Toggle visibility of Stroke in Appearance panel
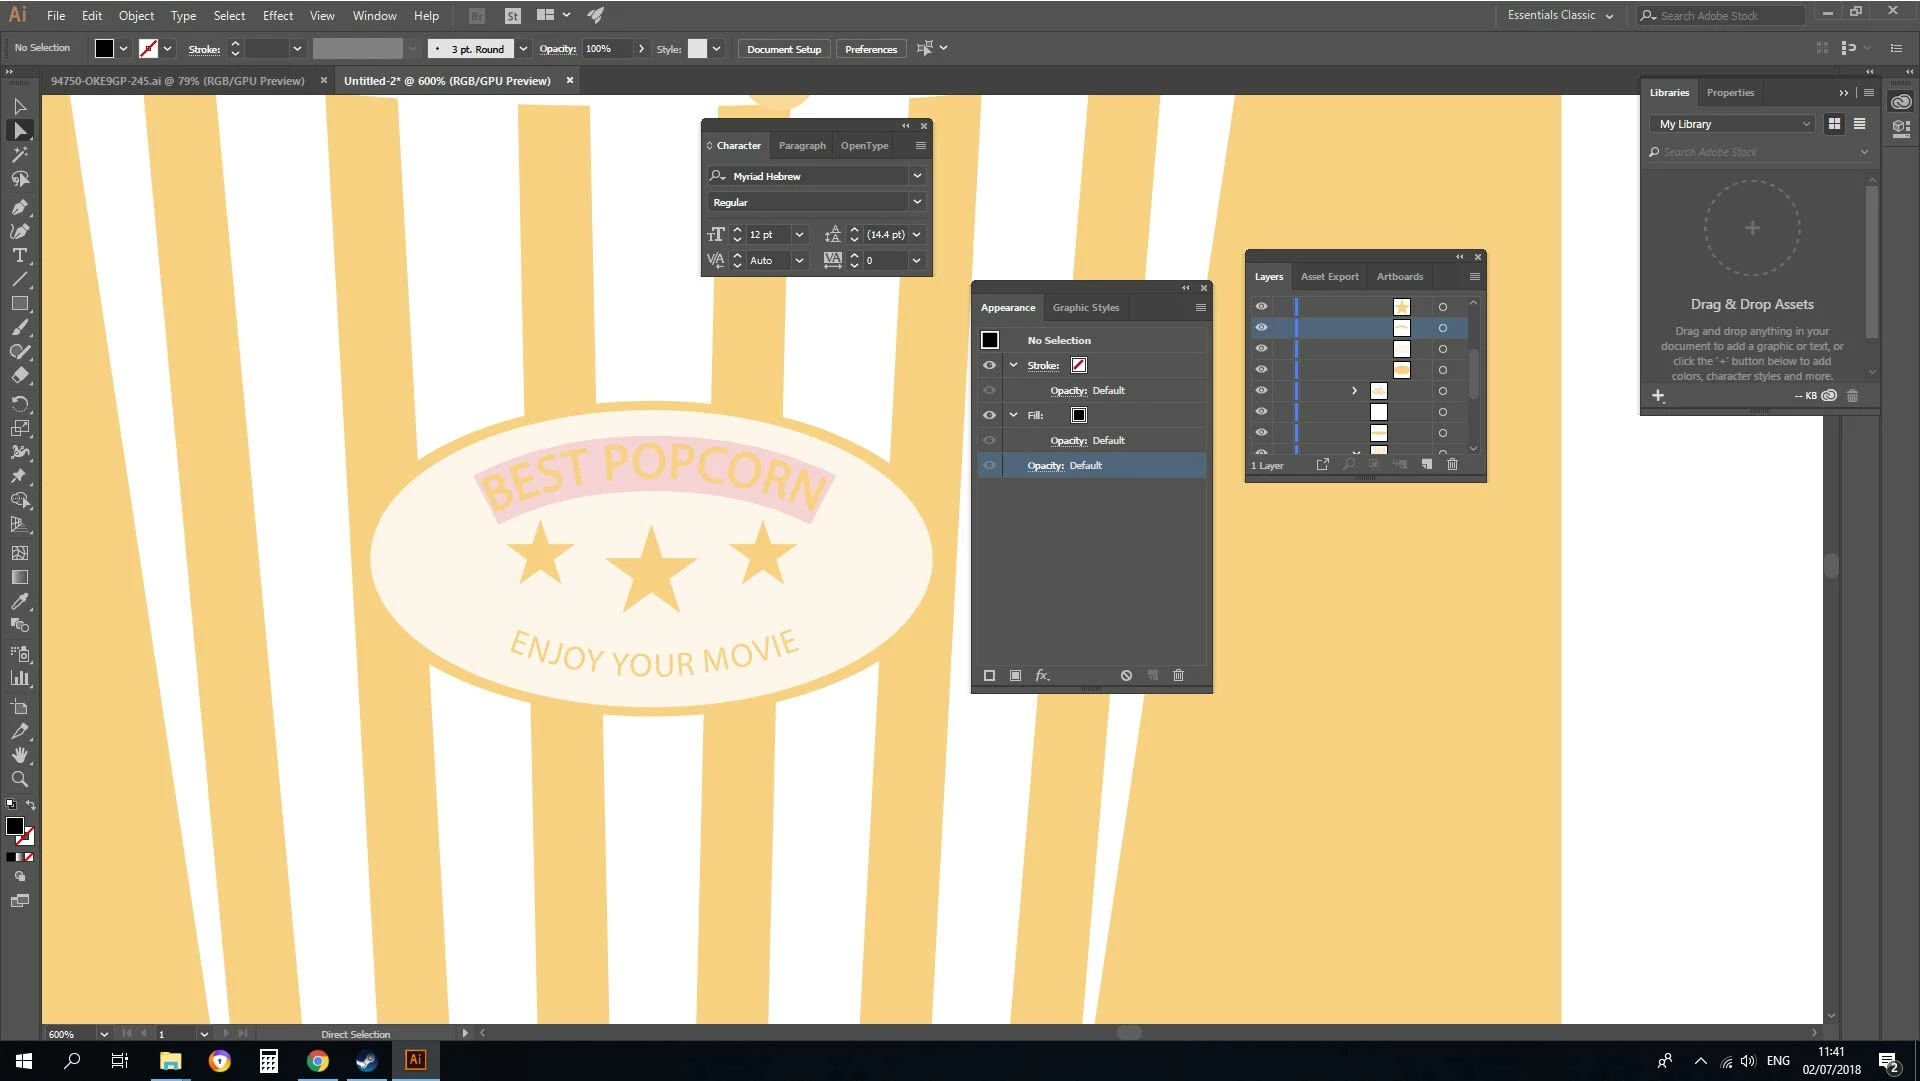Screen dimensions: 1920x1081 [989, 365]
